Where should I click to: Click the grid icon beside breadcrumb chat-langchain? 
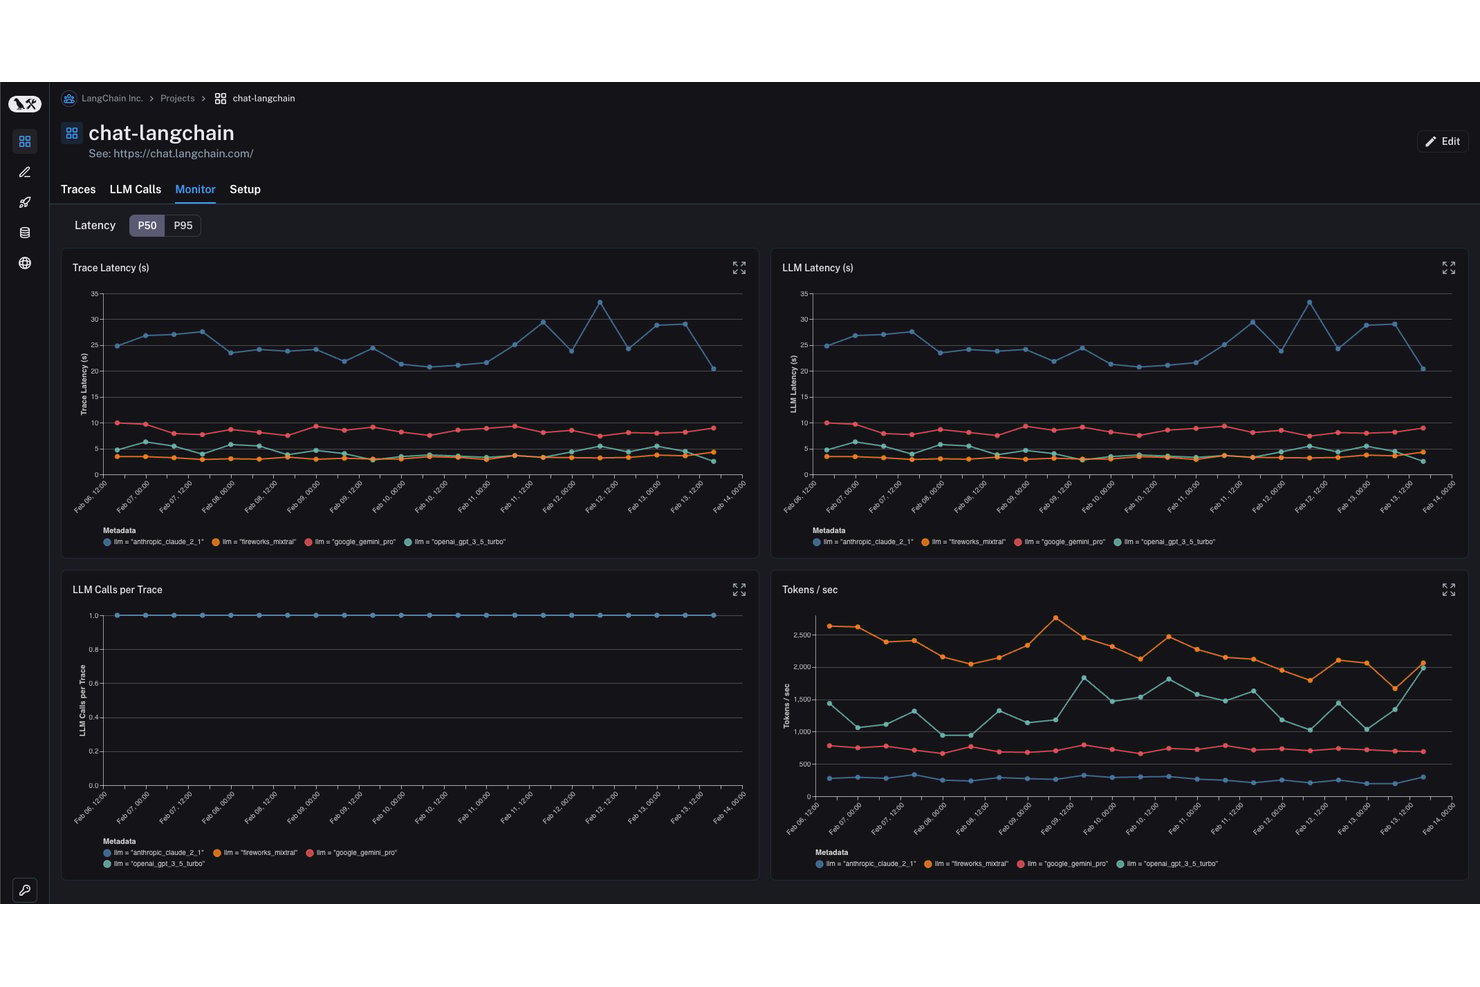click(220, 99)
